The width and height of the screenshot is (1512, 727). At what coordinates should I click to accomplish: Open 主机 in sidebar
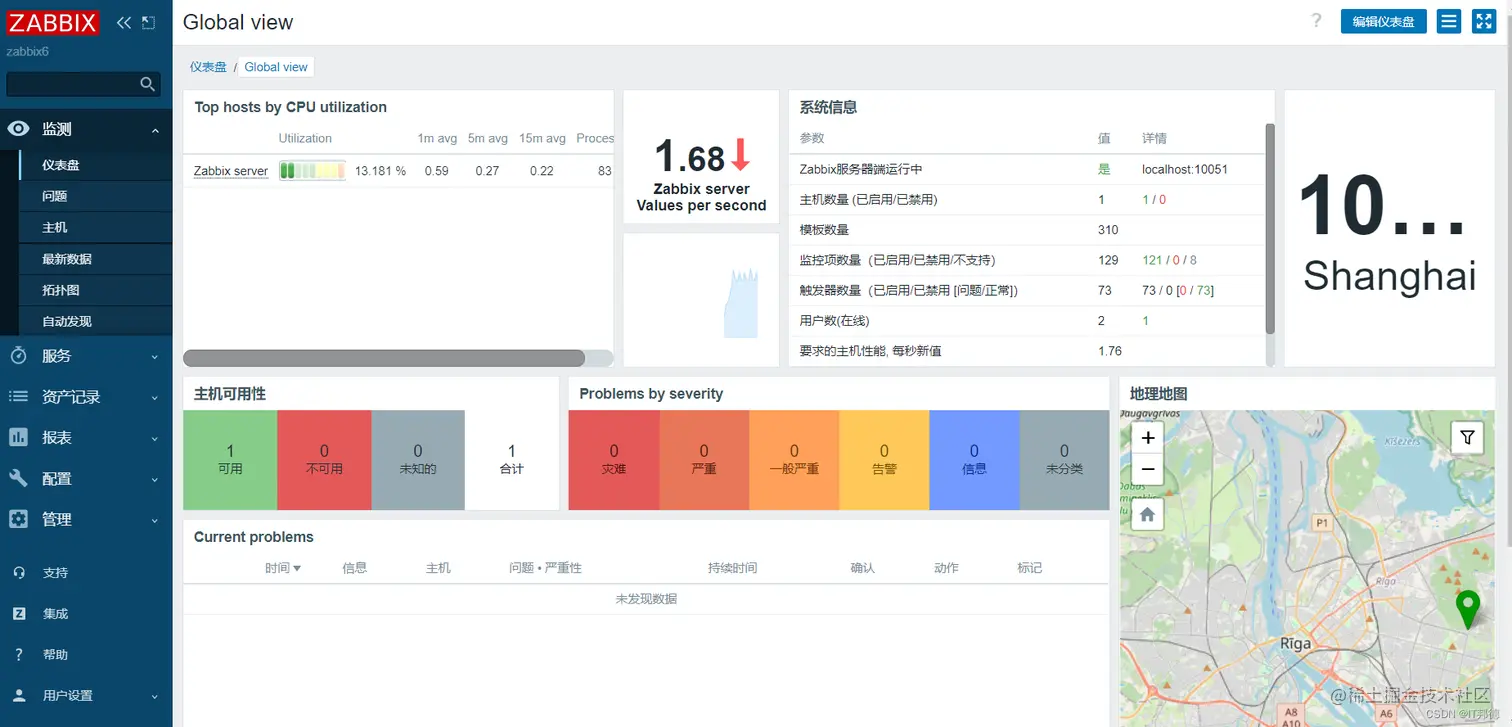pyautogui.click(x=96, y=227)
